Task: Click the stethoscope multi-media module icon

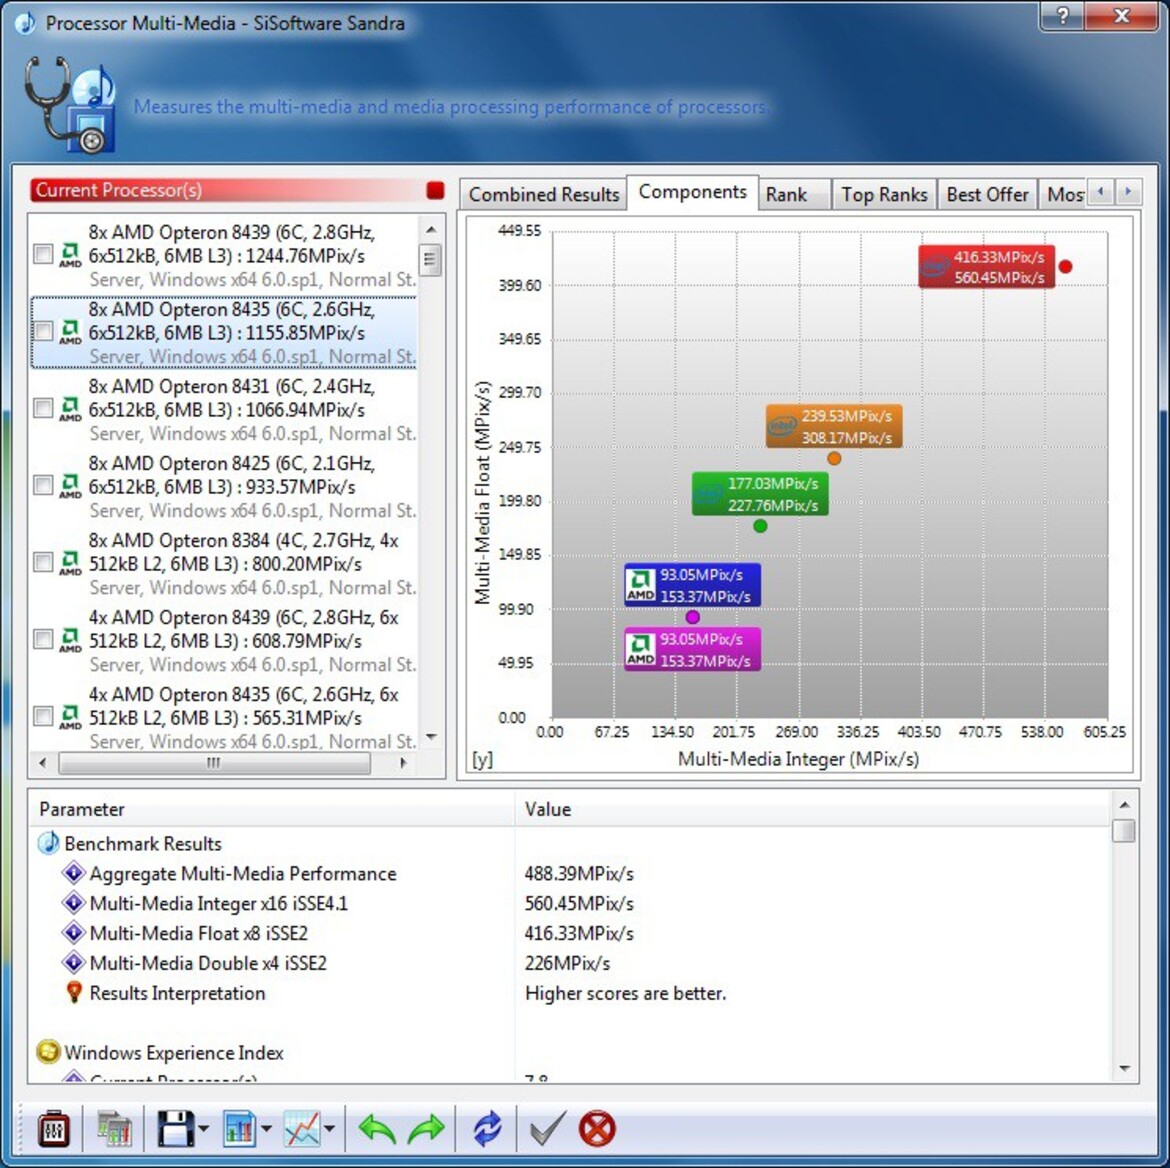Action: (x=69, y=104)
